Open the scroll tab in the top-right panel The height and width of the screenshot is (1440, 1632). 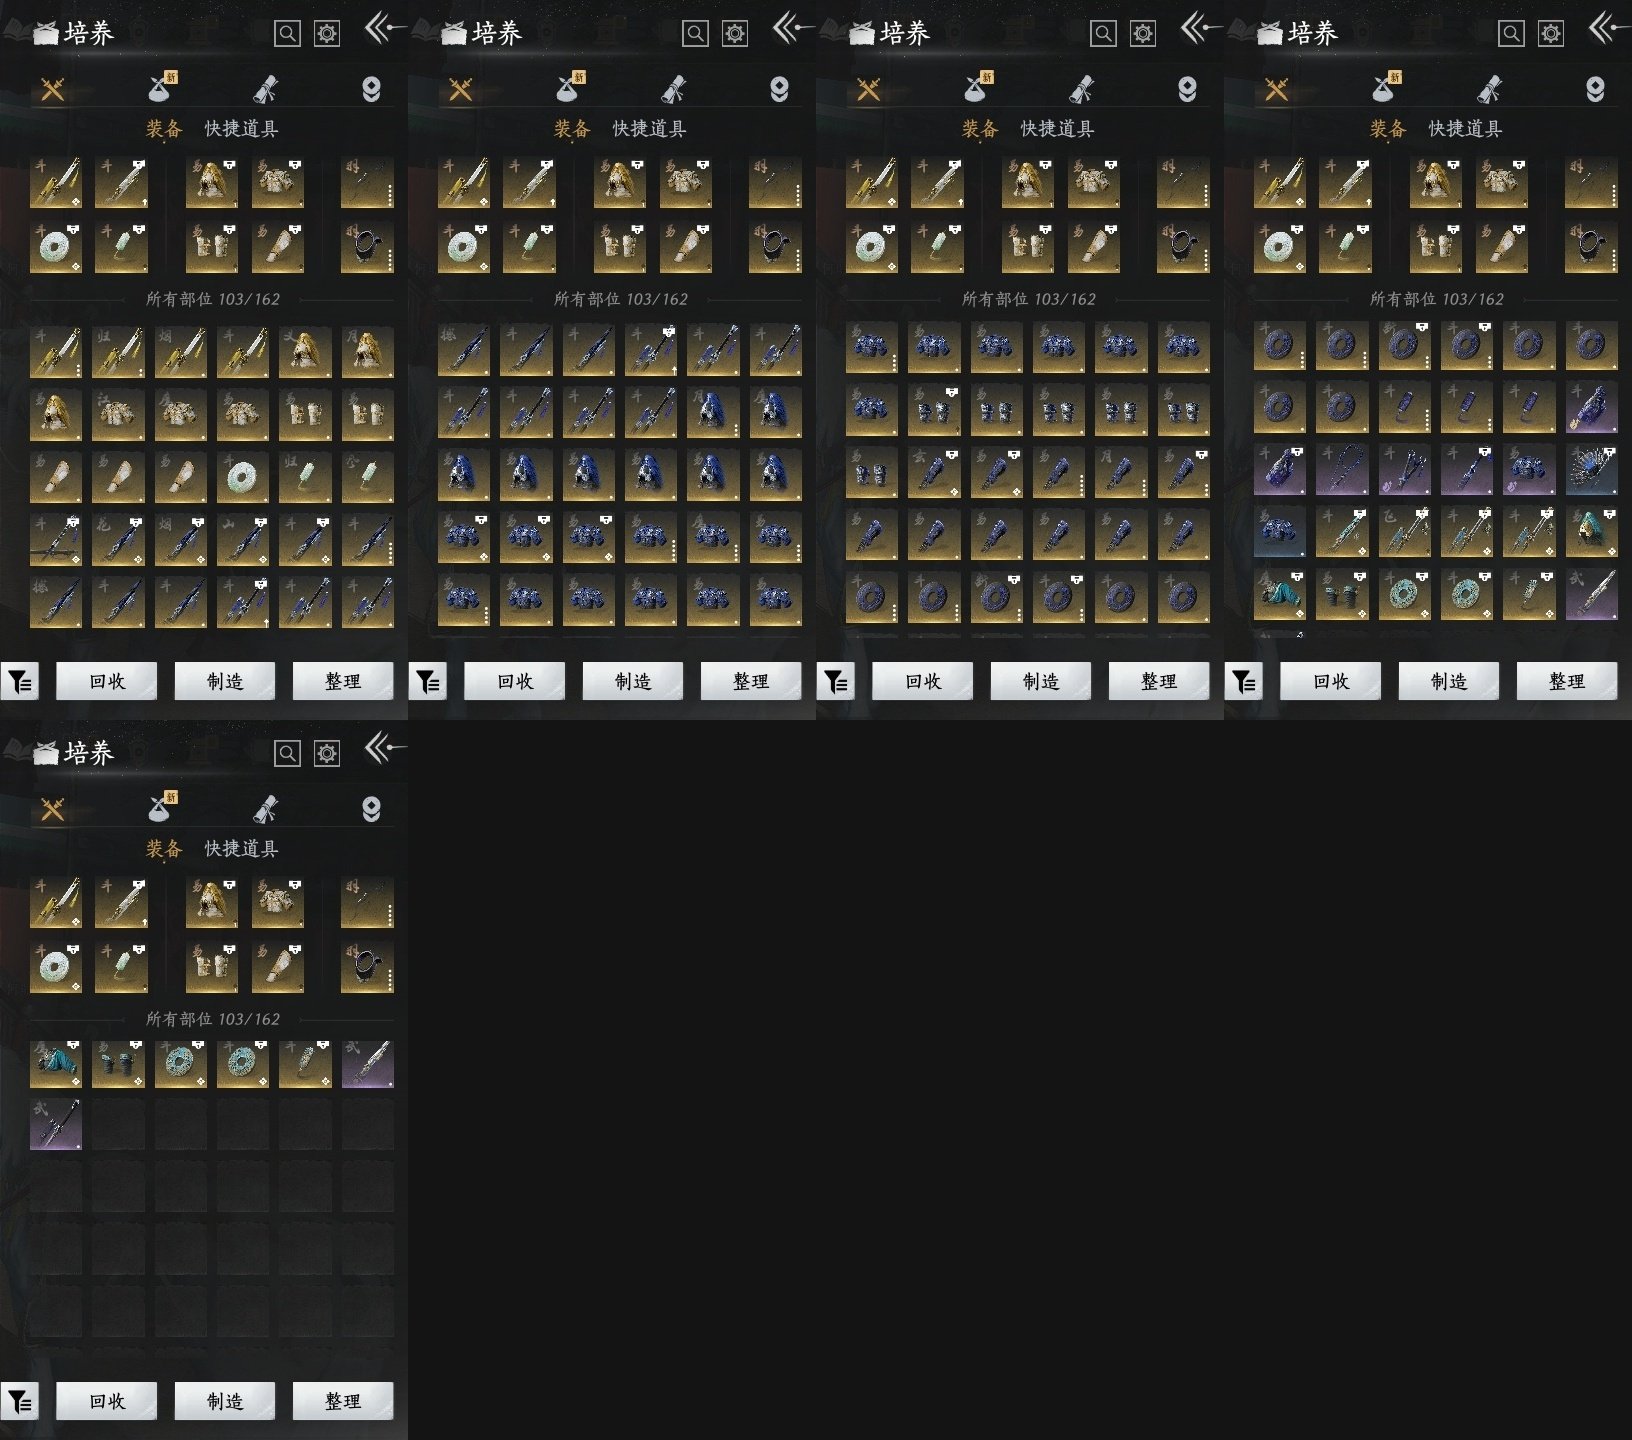(x=1489, y=90)
